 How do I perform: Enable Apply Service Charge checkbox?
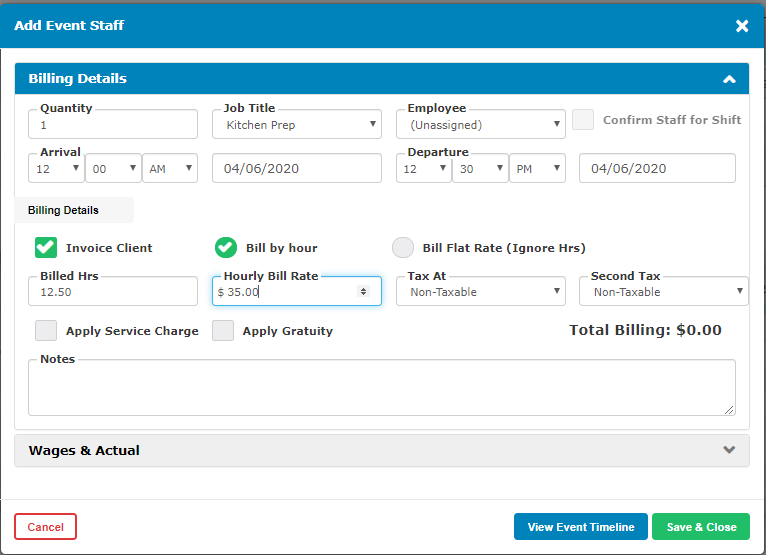pyautogui.click(x=46, y=331)
